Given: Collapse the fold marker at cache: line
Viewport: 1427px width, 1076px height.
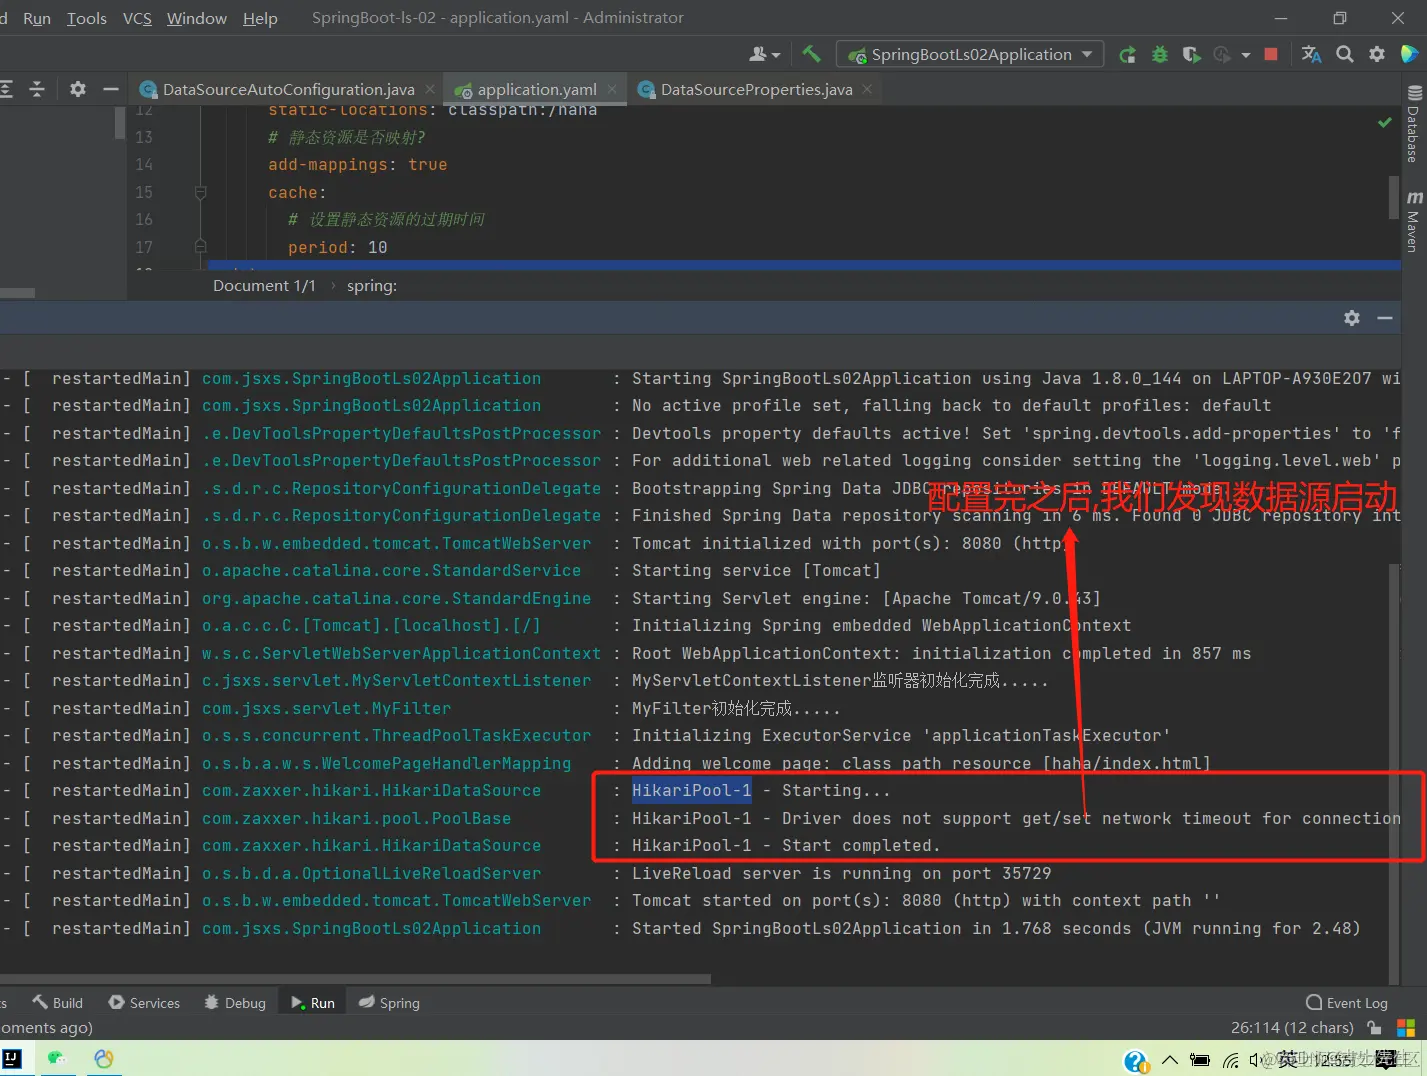Looking at the screenshot, I should tap(200, 192).
